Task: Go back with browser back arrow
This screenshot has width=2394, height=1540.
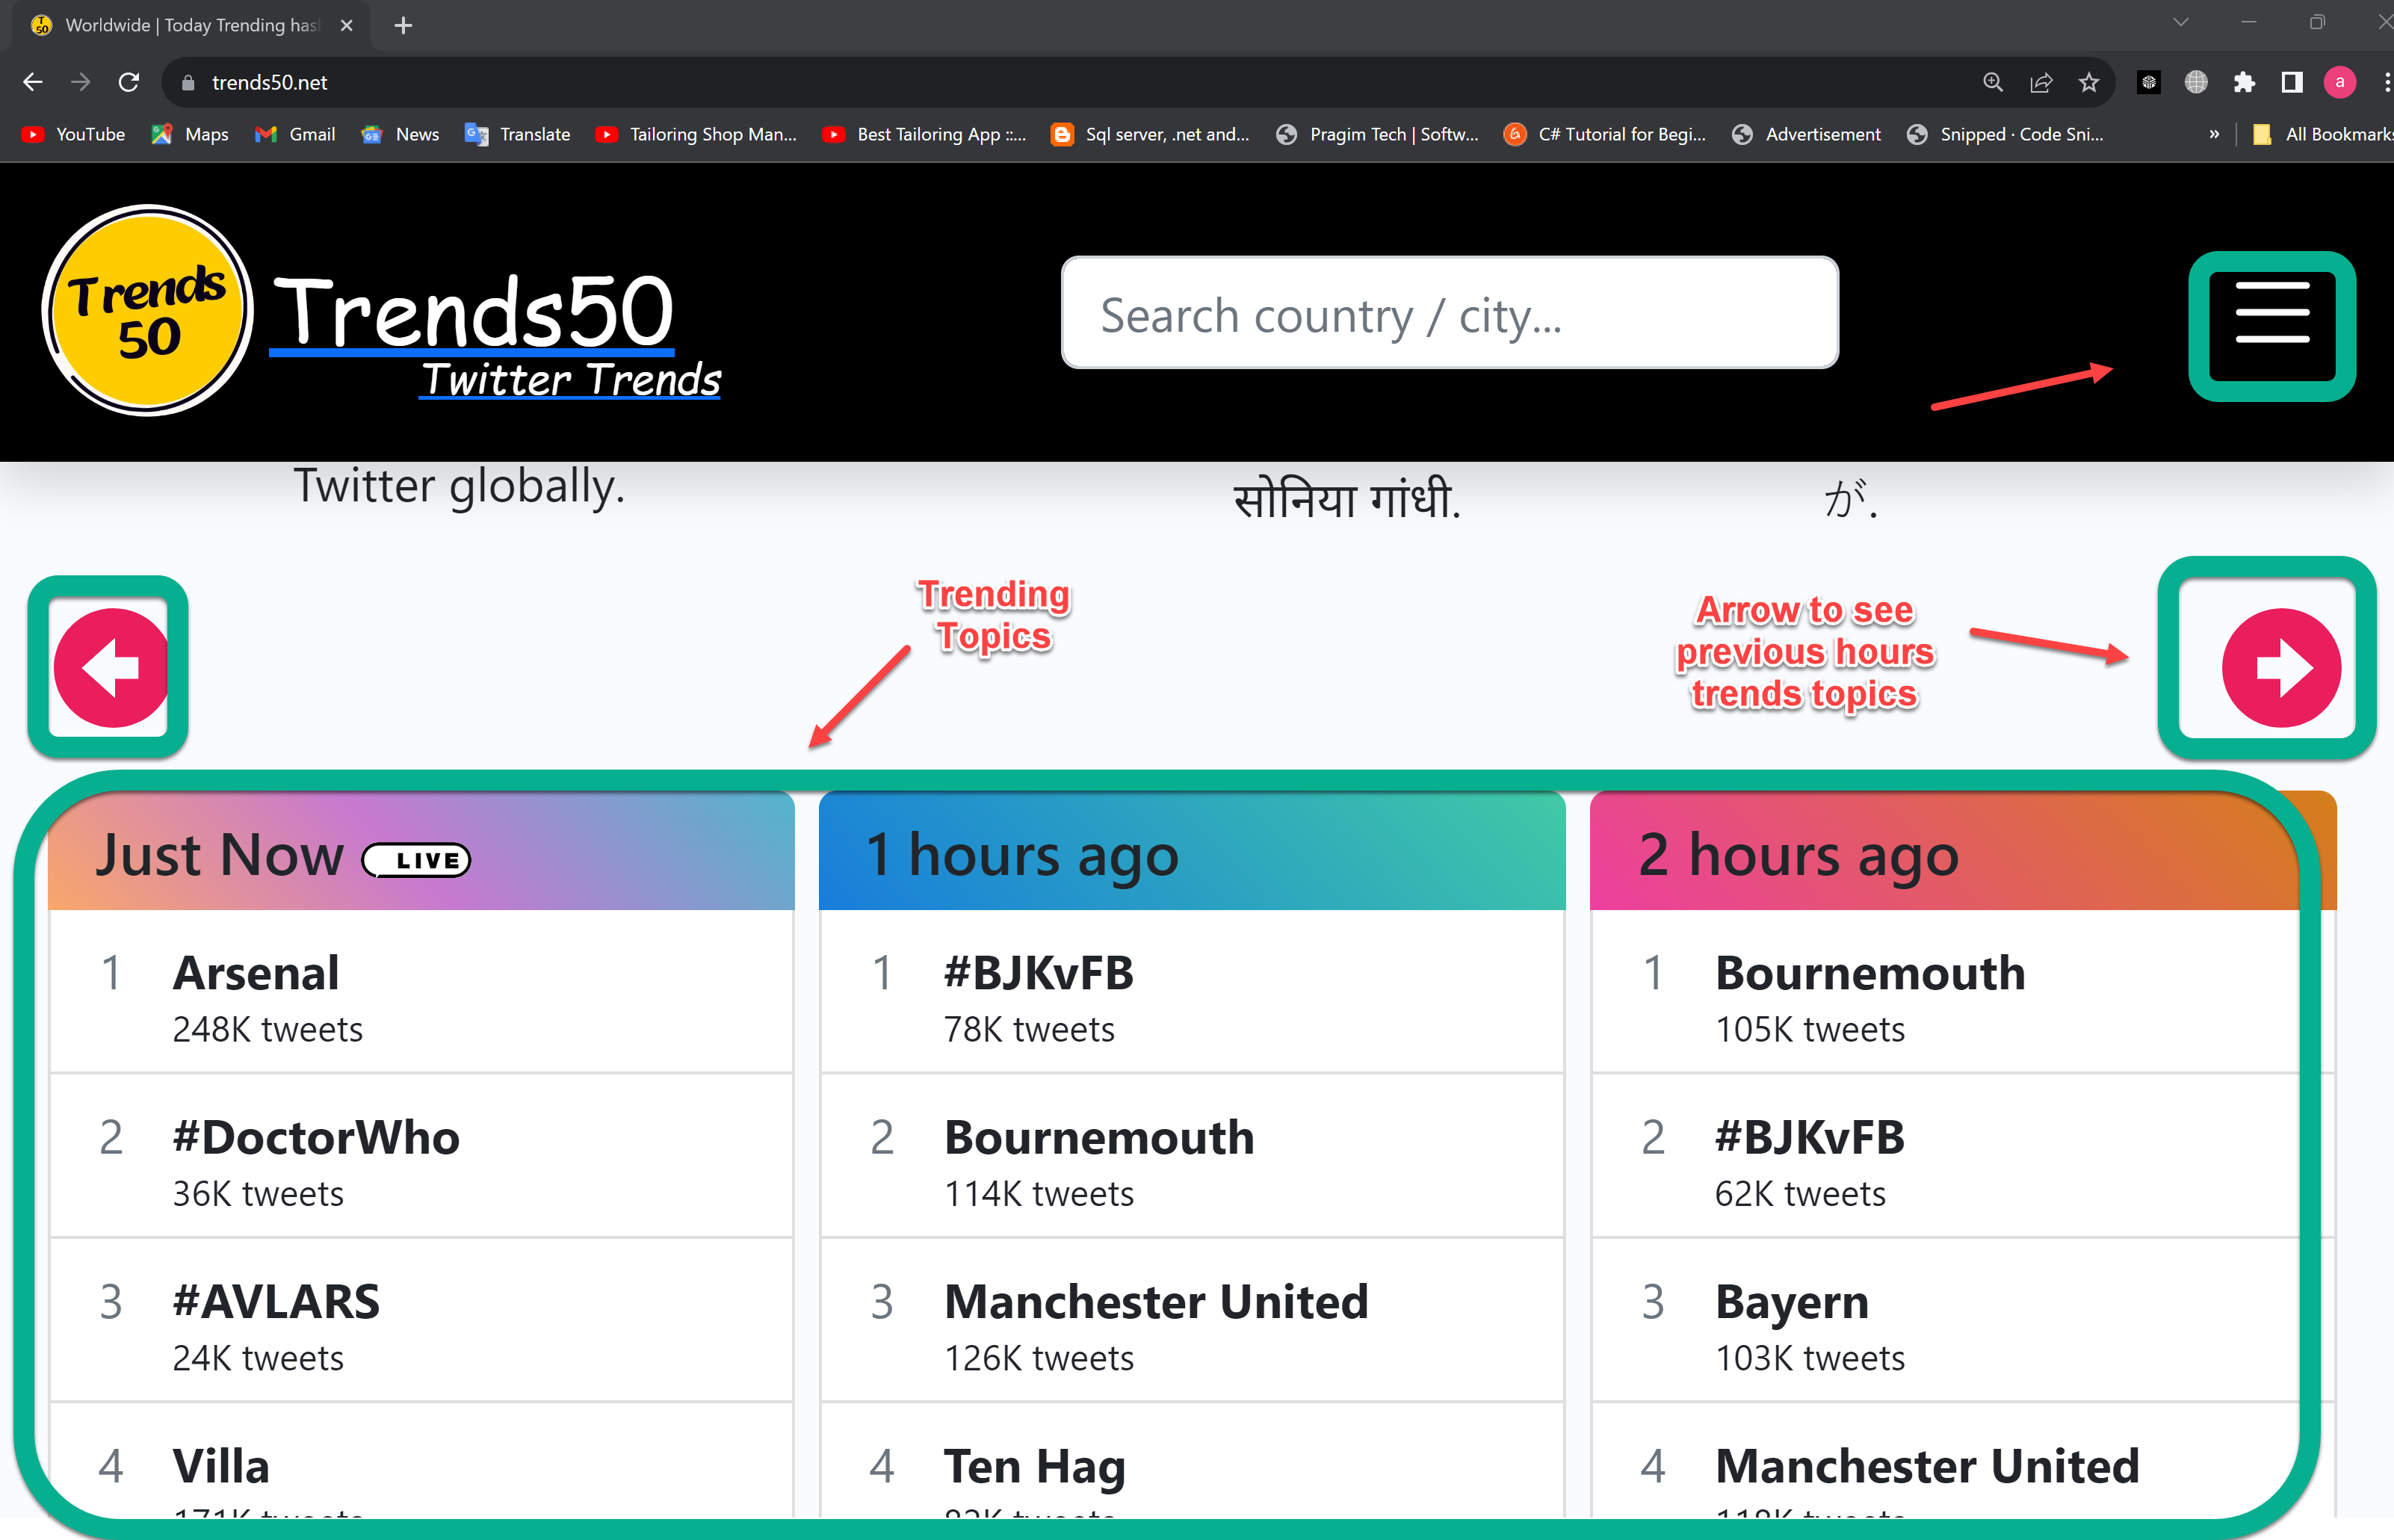Action: [33, 82]
